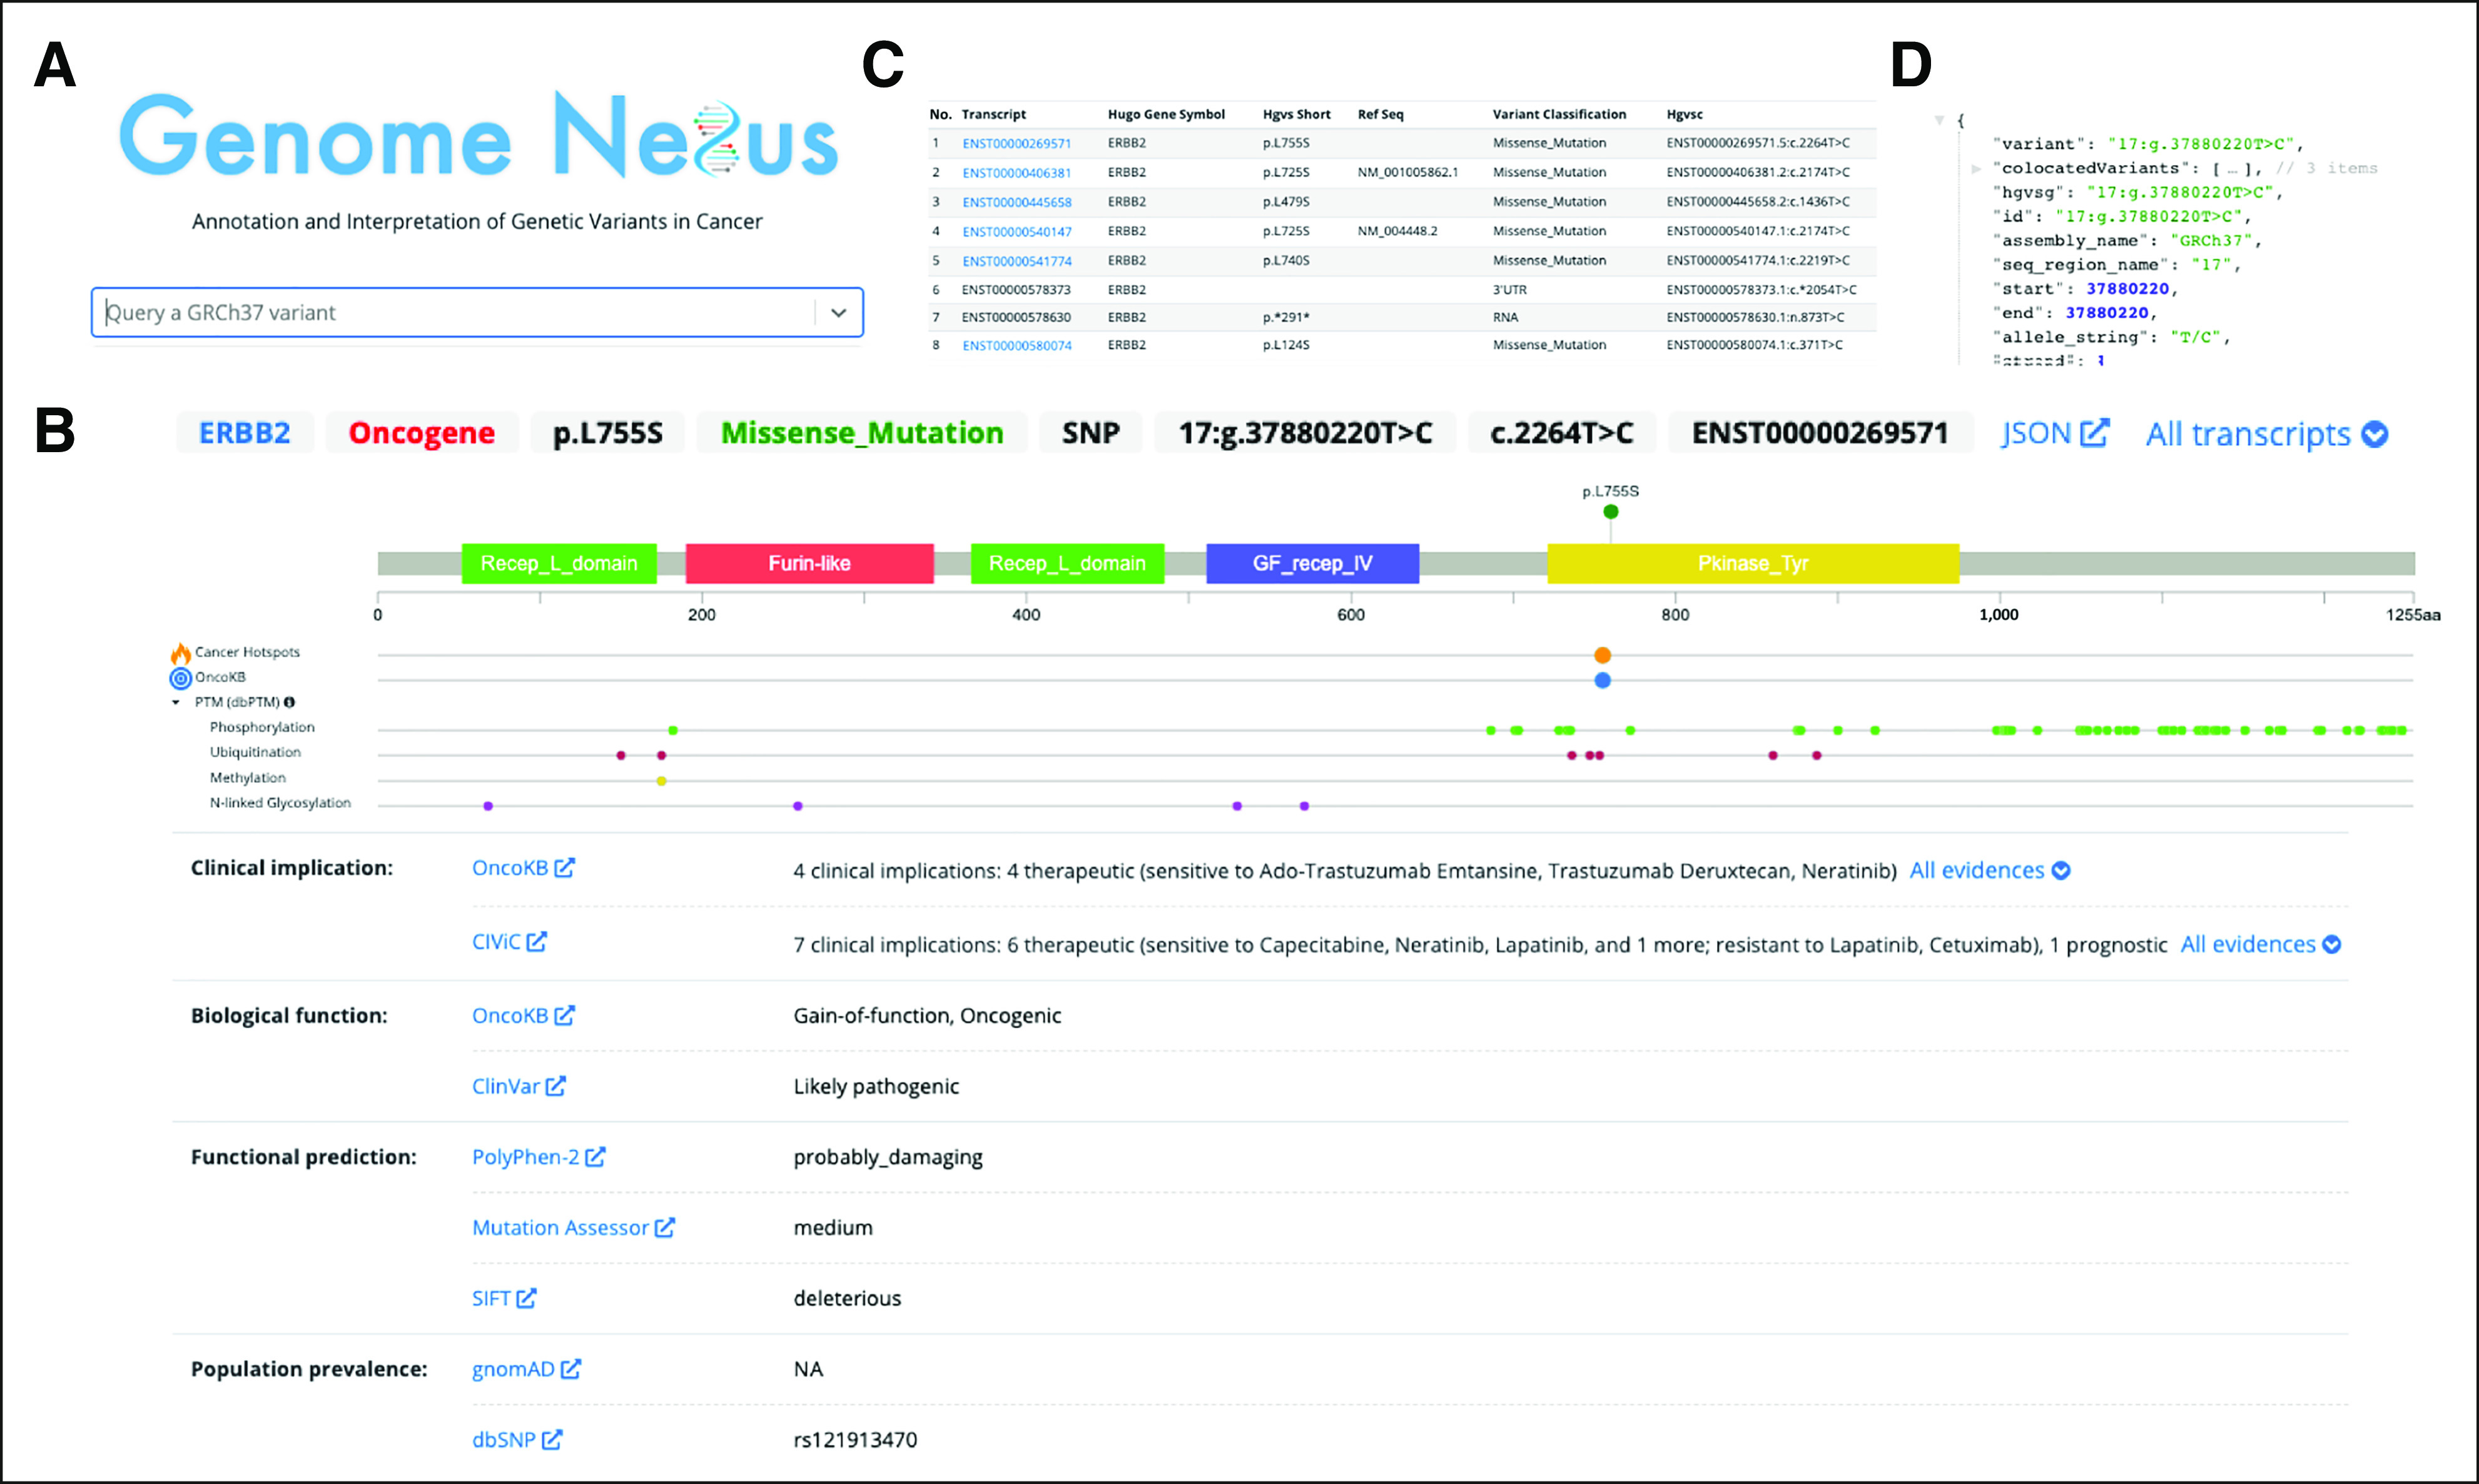Select the red Furin-like domain block

[x=810, y=563]
